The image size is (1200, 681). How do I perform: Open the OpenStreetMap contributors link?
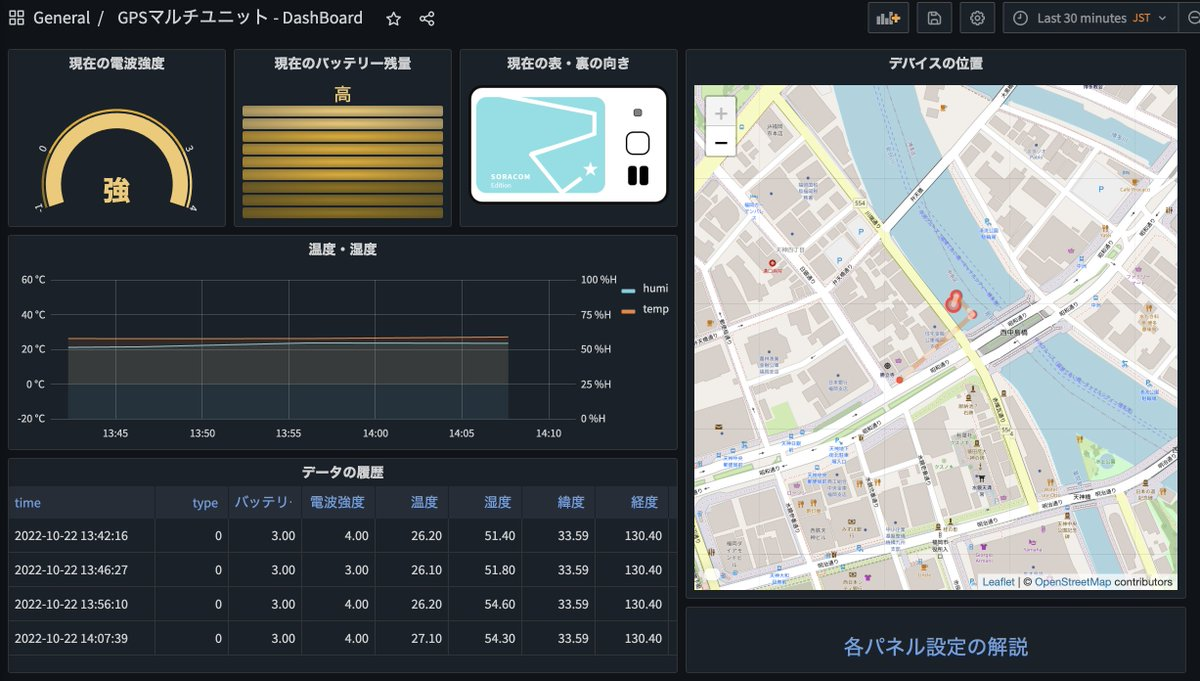(x=1072, y=581)
